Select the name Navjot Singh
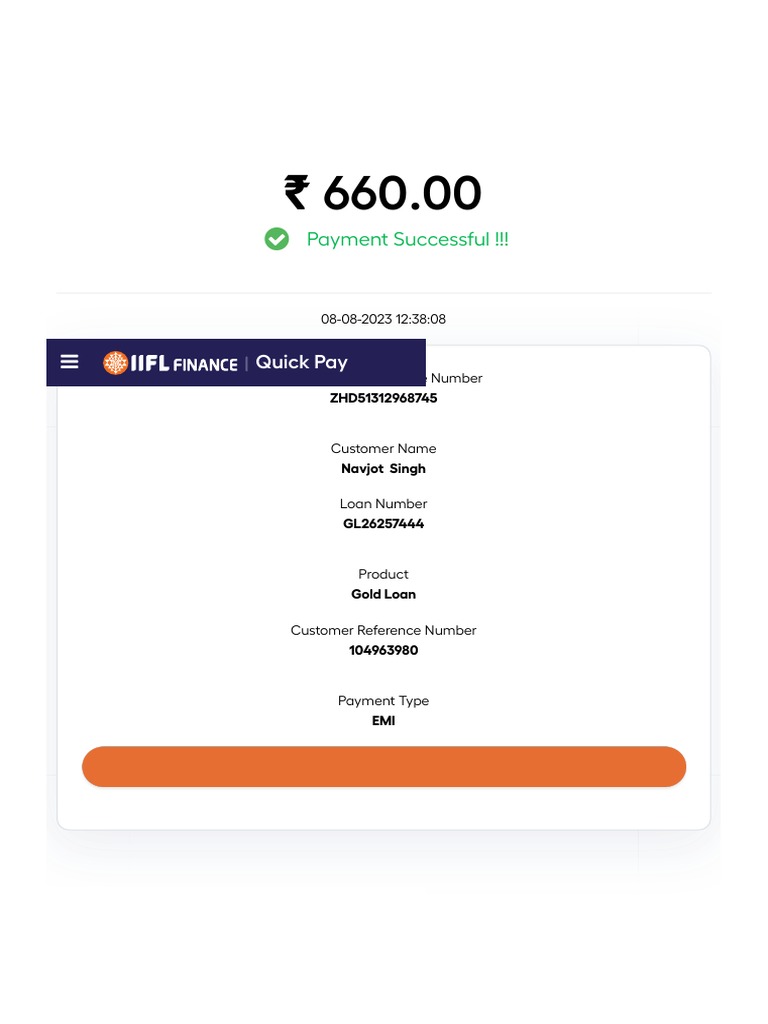Screen dimensions: 768x1024 [383, 468]
